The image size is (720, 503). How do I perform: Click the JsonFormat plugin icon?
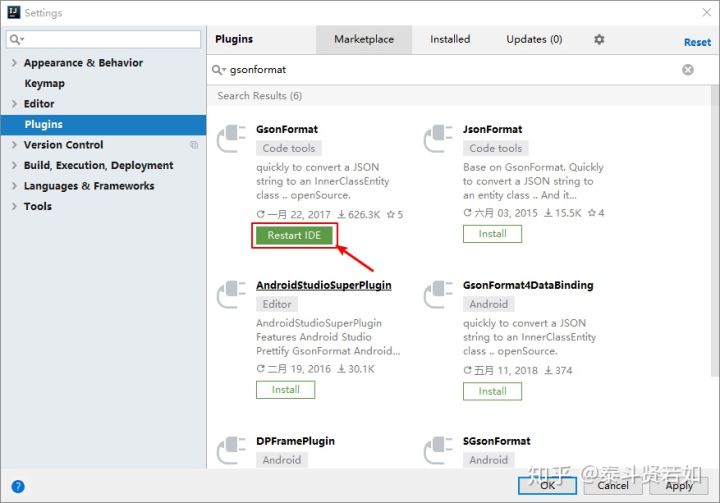(x=438, y=138)
